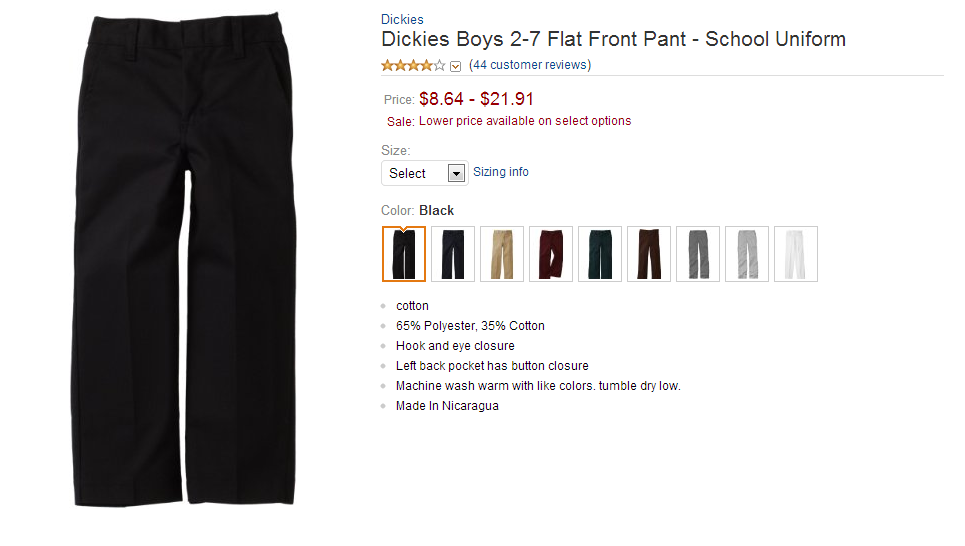Click the $8.64 - $21.91 price text
The height and width of the screenshot is (546, 965).
pos(477,99)
